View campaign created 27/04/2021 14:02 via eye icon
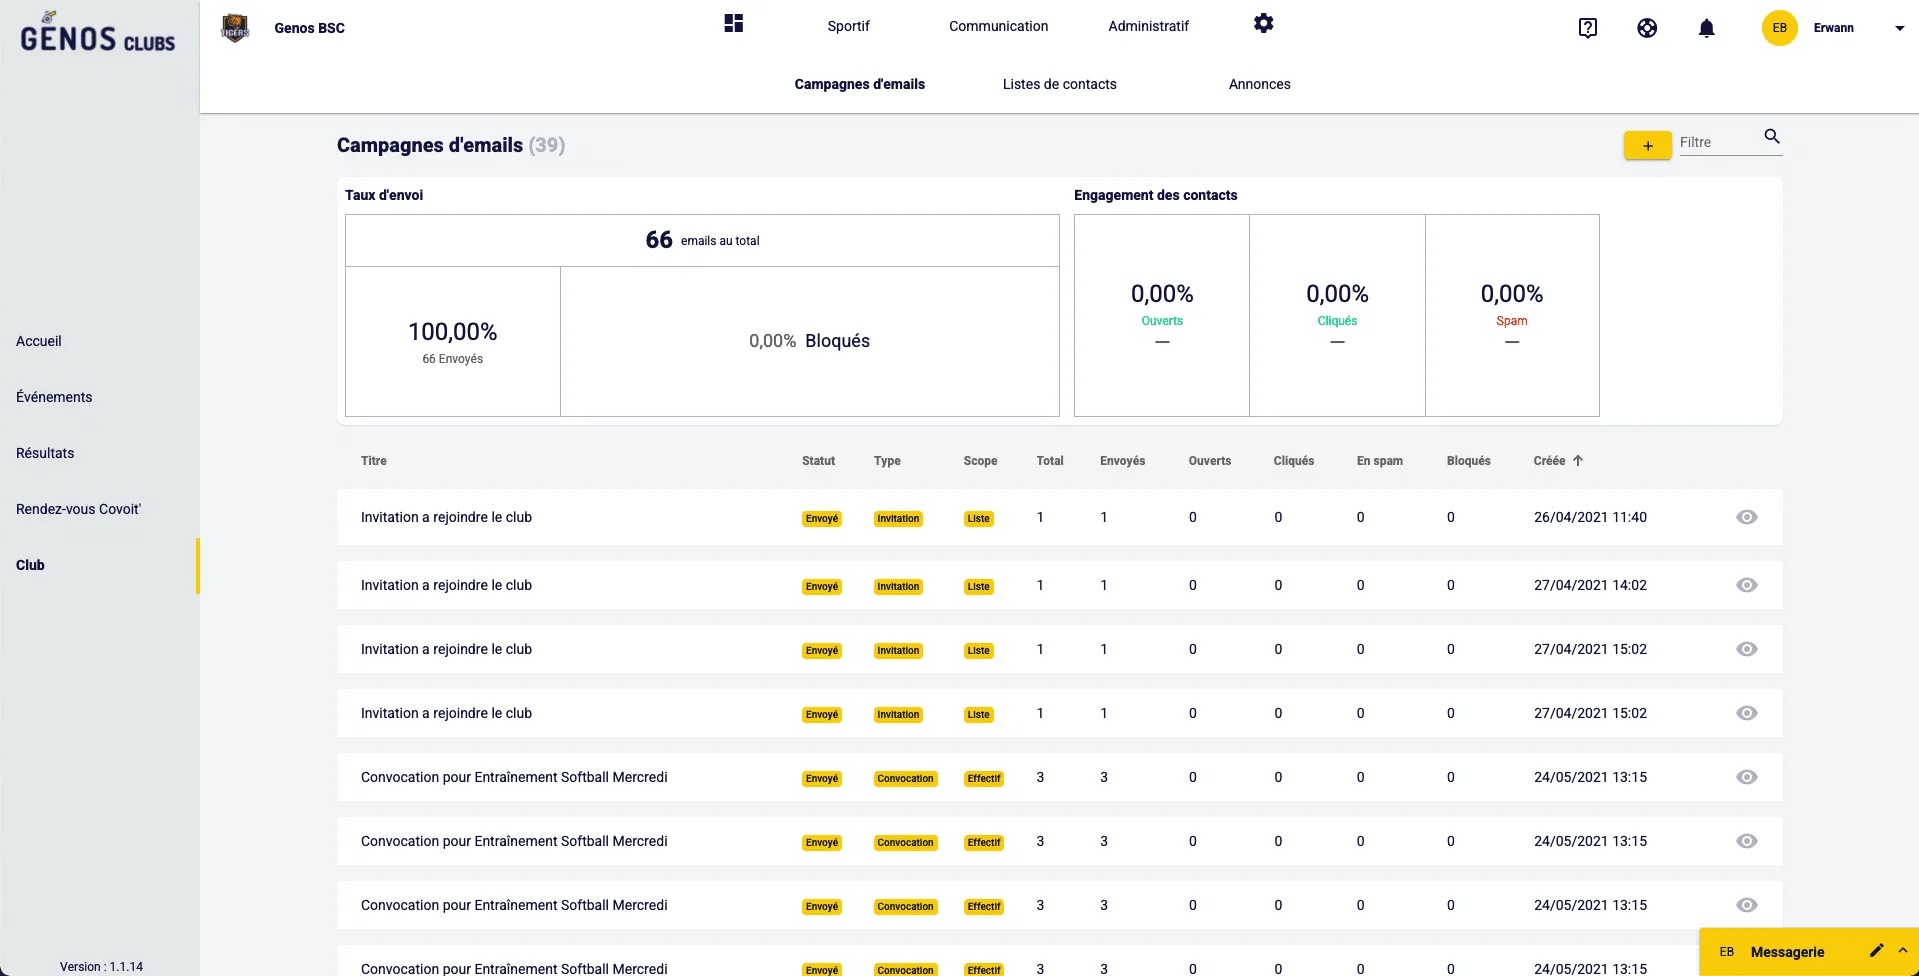Image resolution: width=1919 pixels, height=976 pixels. [x=1746, y=585]
